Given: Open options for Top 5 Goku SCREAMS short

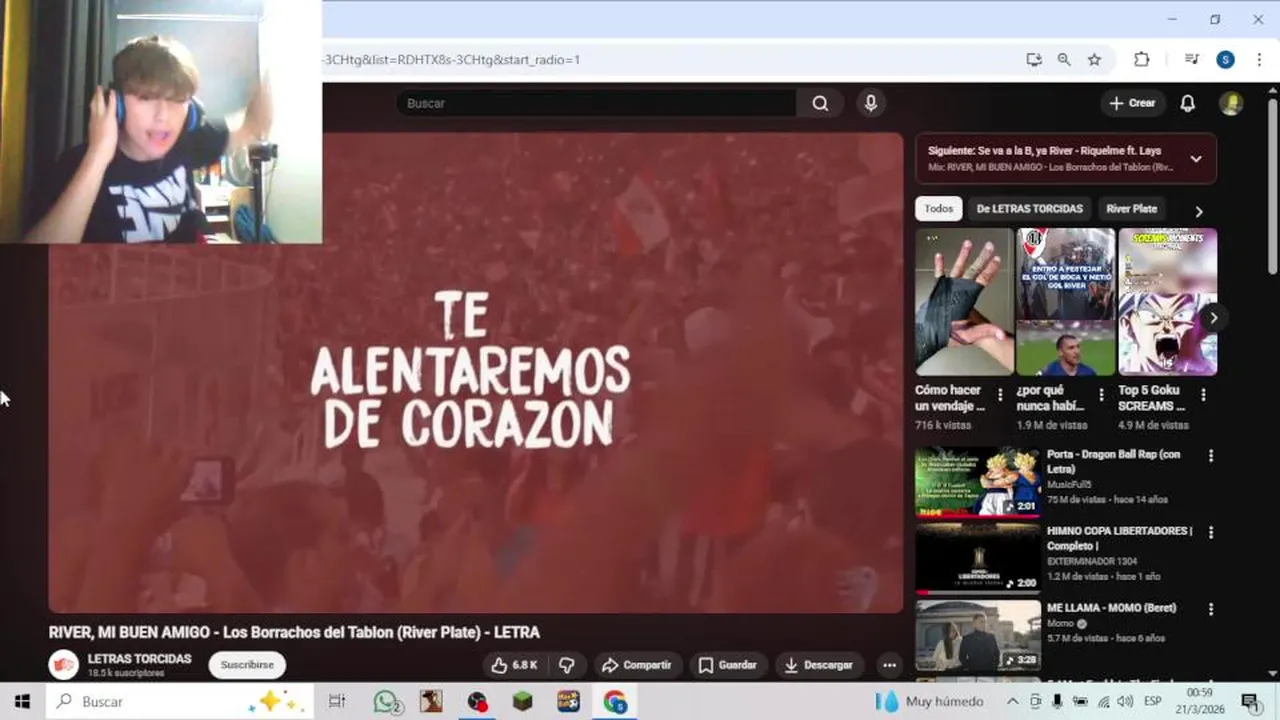Looking at the screenshot, I should click(x=1203, y=395).
